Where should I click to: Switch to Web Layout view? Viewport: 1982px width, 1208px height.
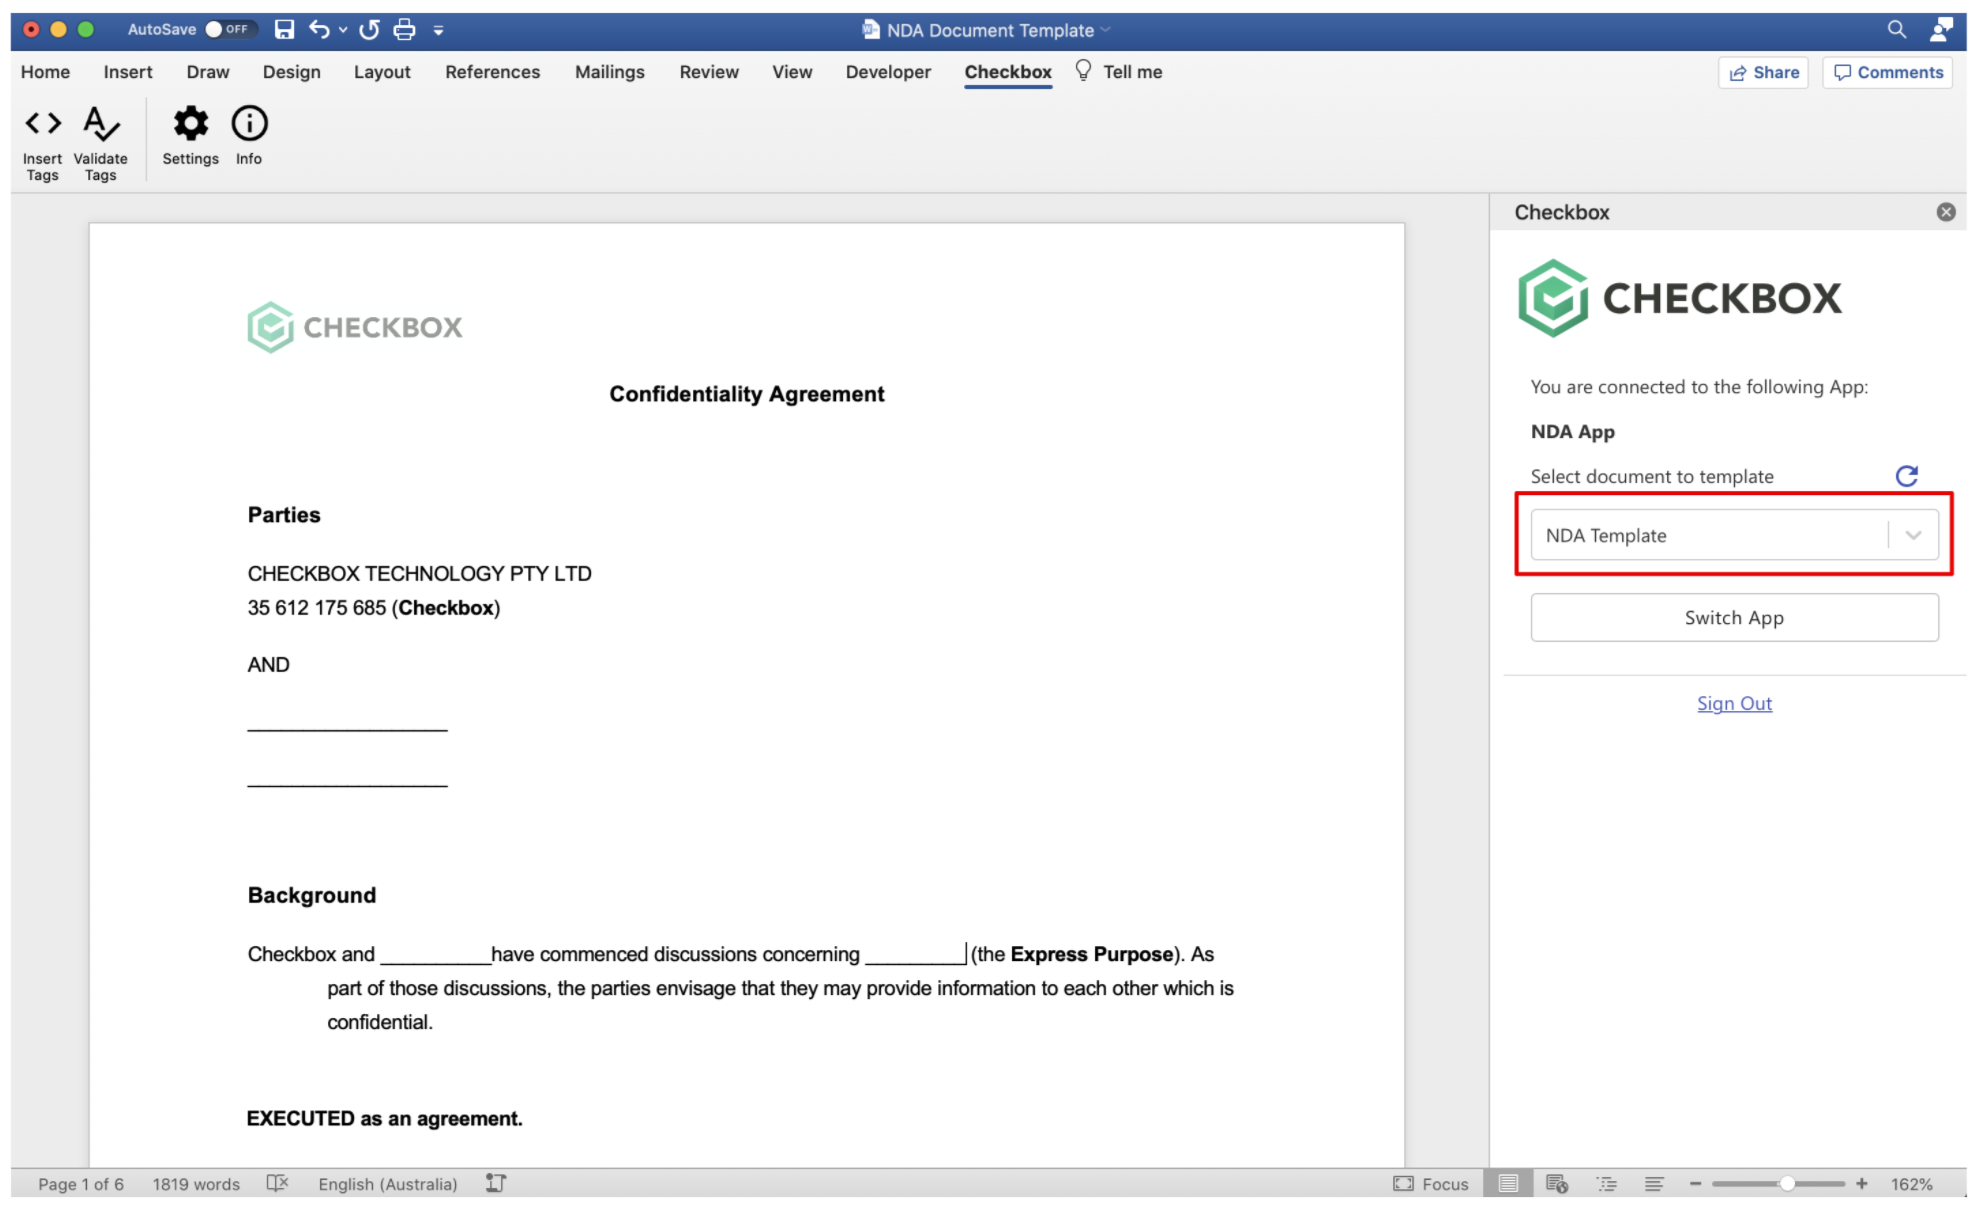(1557, 1183)
